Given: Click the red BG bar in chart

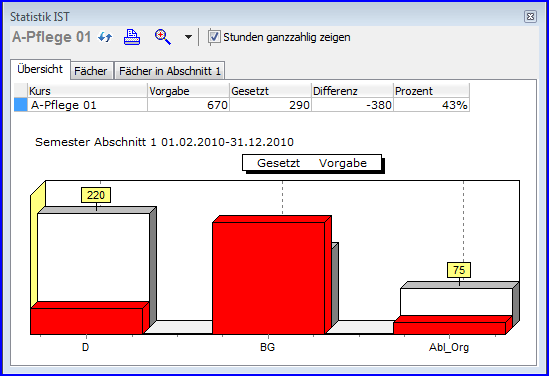Looking at the screenshot, I should click(x=269, y=278).
